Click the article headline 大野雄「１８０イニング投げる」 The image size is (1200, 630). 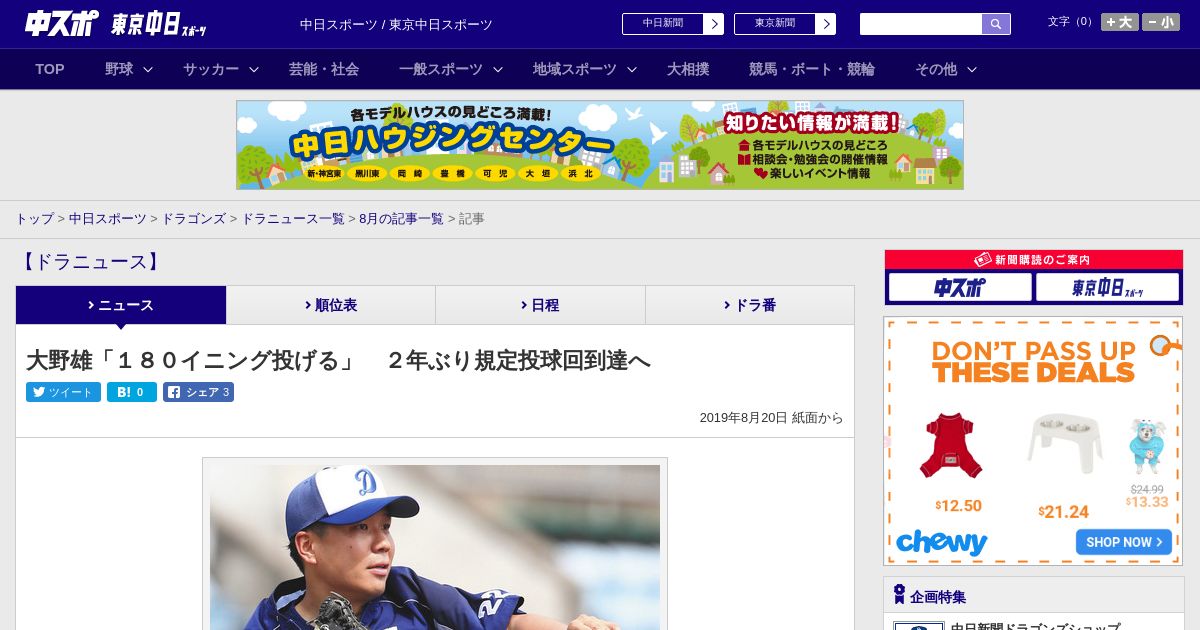click(x=339, y=360)
